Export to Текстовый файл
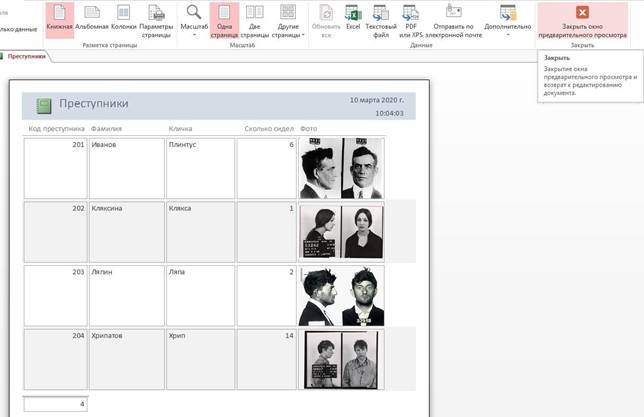The height and width of the screenshot is (417, 644). click(381, 21)
